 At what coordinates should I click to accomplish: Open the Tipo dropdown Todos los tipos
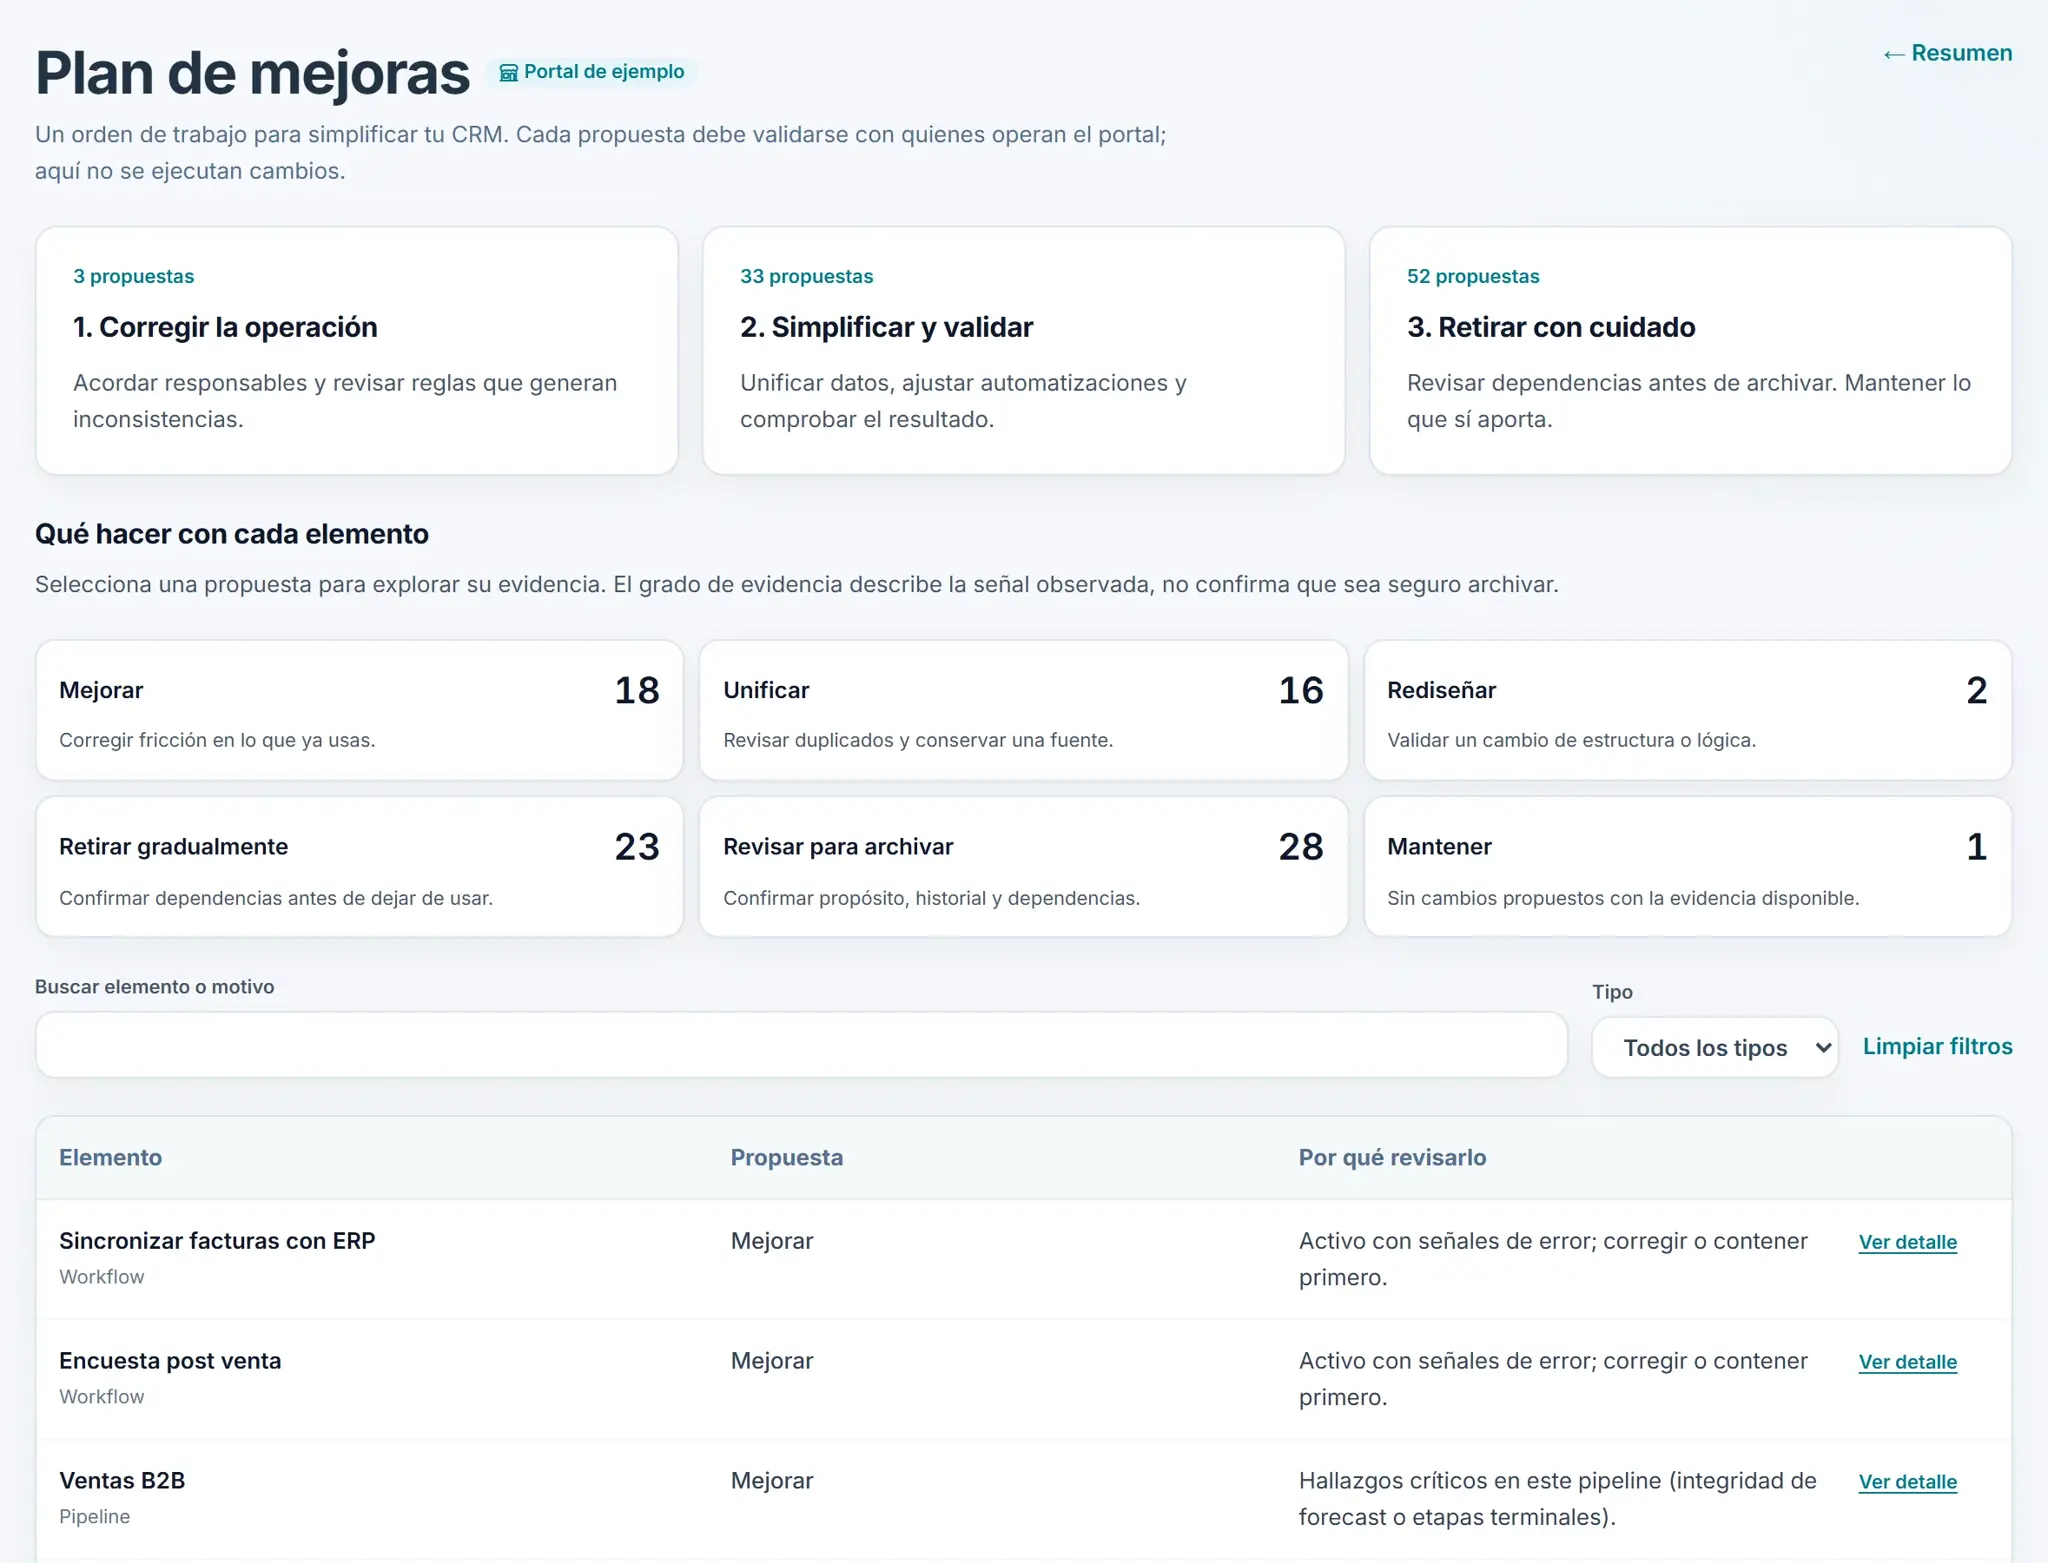point(1715,1047)
